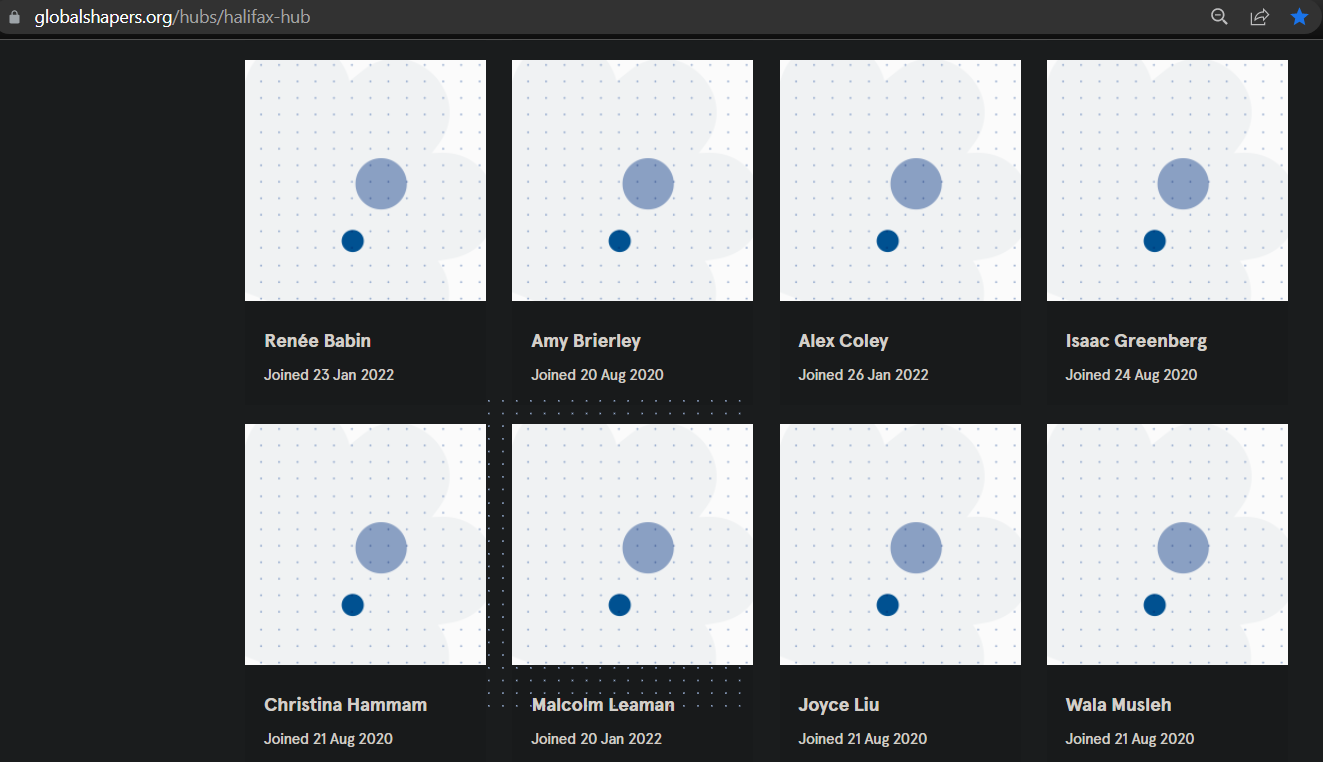The height and width of the screenshot is (762, 1323).
Task: Click Wala Musleh's "Joined 21 Aug 2020" text
Action: click(1130, 739)
